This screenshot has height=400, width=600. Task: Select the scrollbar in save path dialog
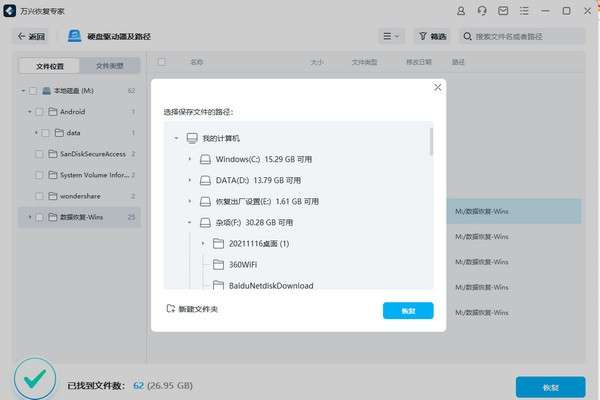pyautogui.click(x=431, y=142)
